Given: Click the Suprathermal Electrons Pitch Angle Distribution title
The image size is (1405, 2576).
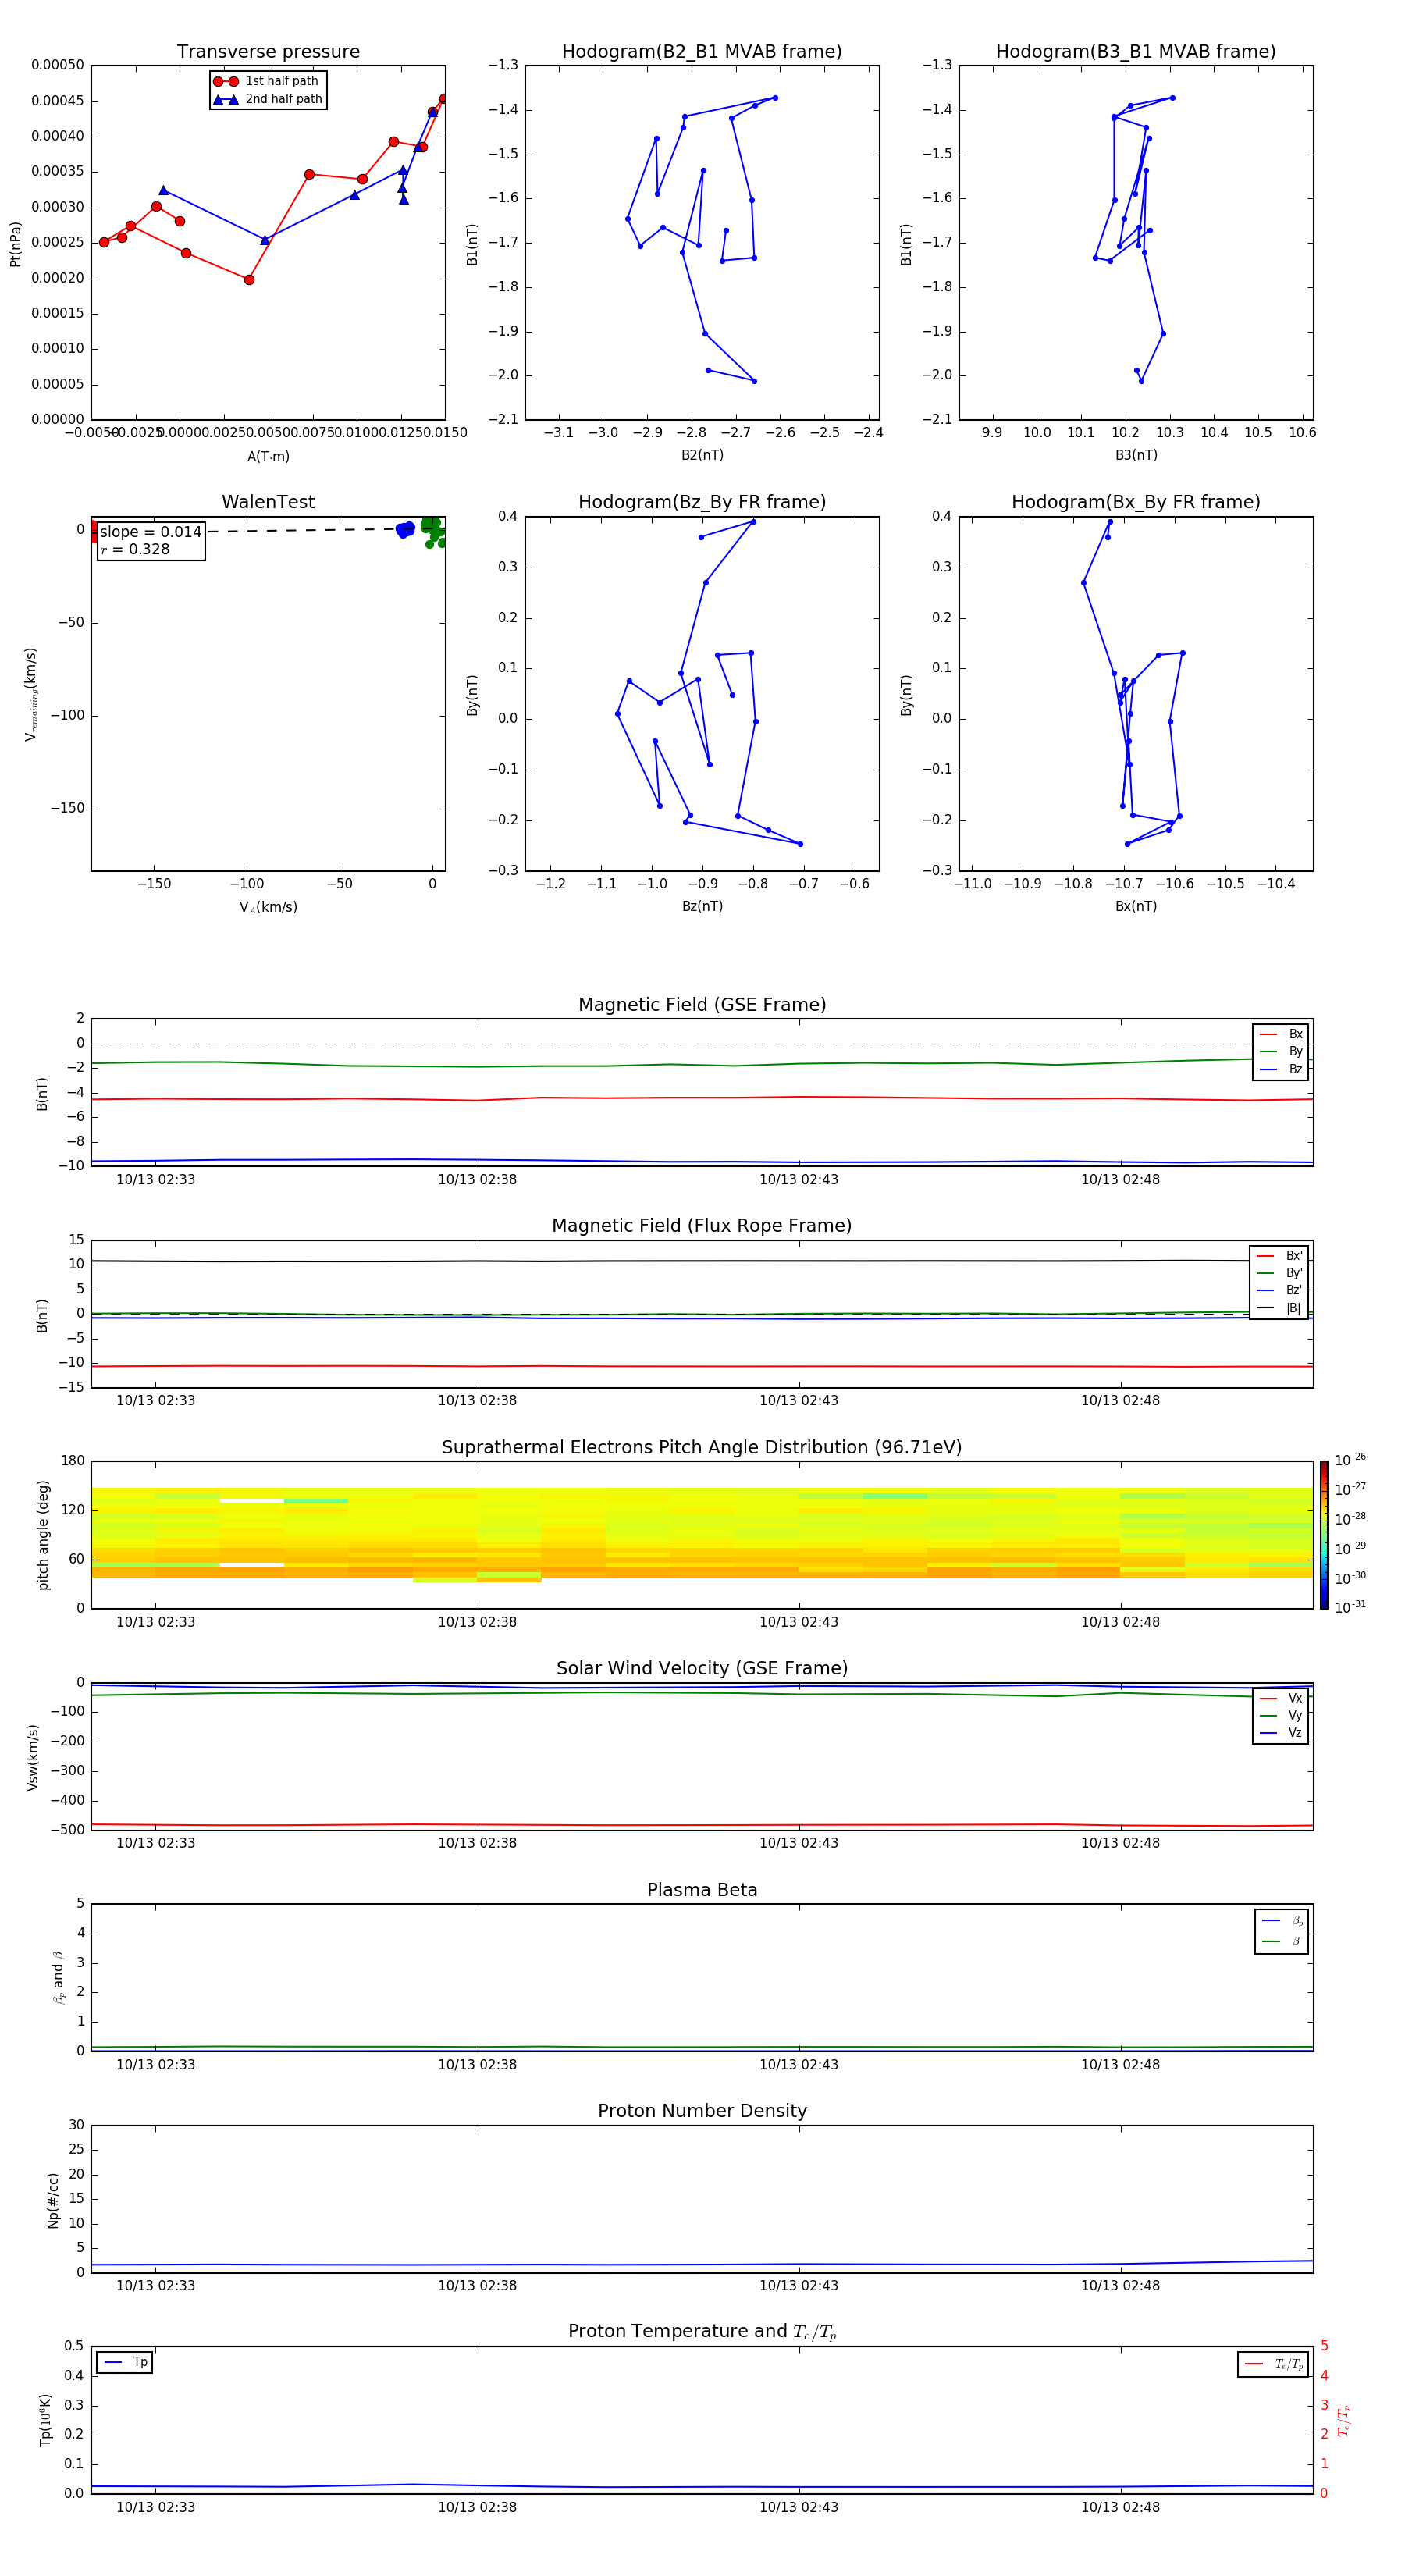Looking at the screenshot, I should [x=702, y=1447].
